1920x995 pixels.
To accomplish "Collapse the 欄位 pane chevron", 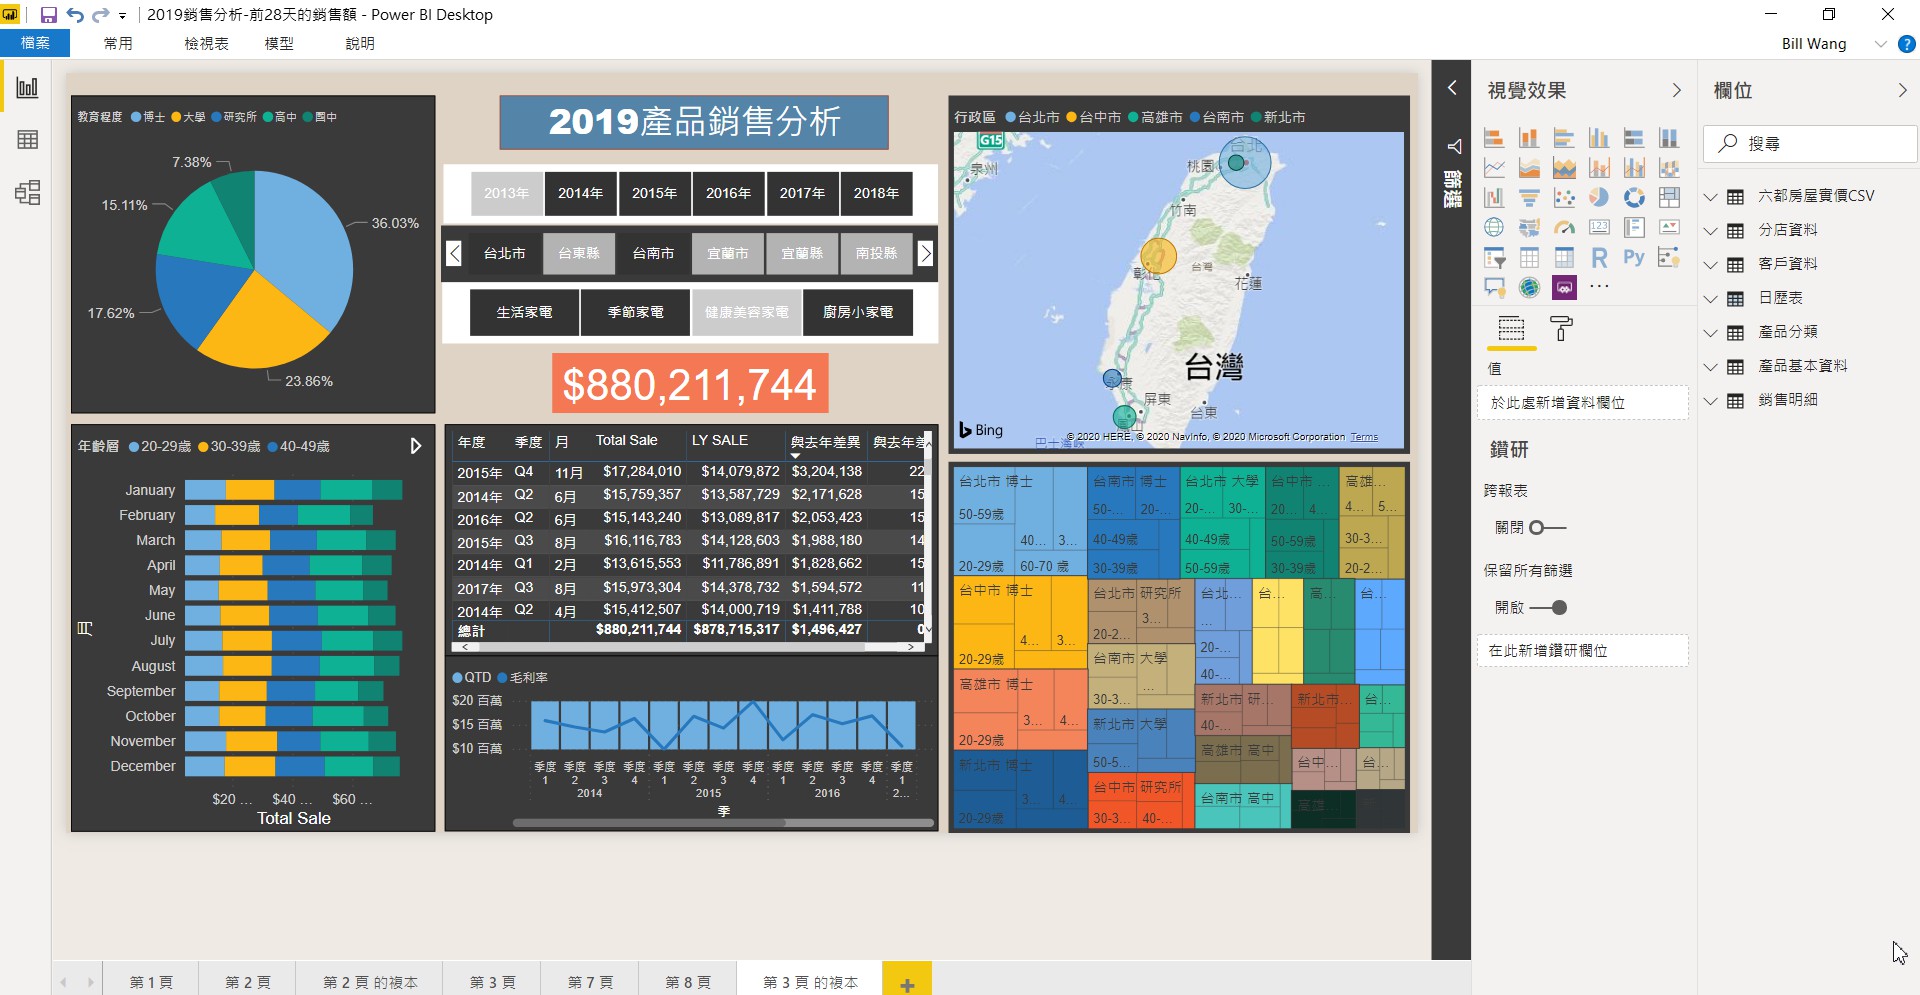I will (1902, 90).
